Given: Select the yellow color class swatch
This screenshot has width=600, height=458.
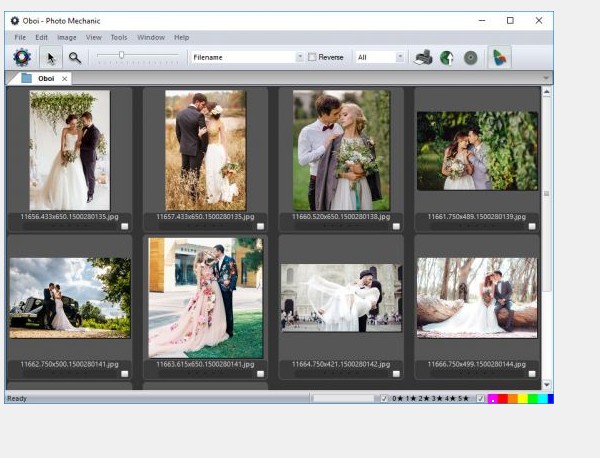Looking at the screenshot, I should pyautogui.click(x=522, y=399).
